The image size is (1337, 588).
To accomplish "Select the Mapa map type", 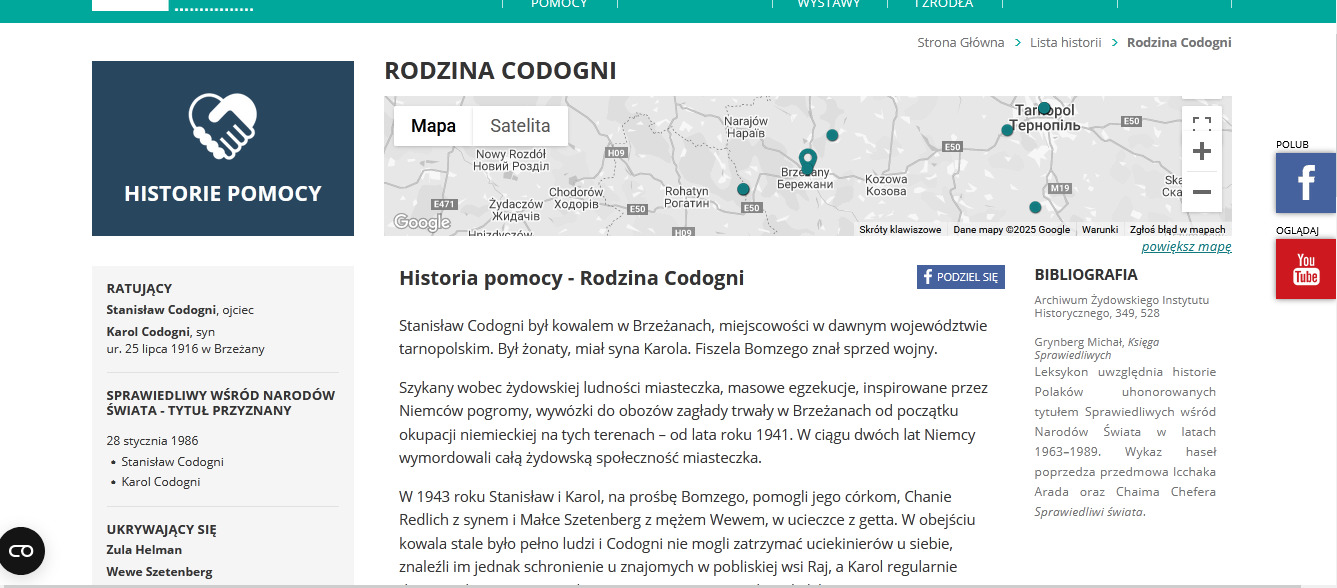I will pyautogui.click(x=433, y=126).
